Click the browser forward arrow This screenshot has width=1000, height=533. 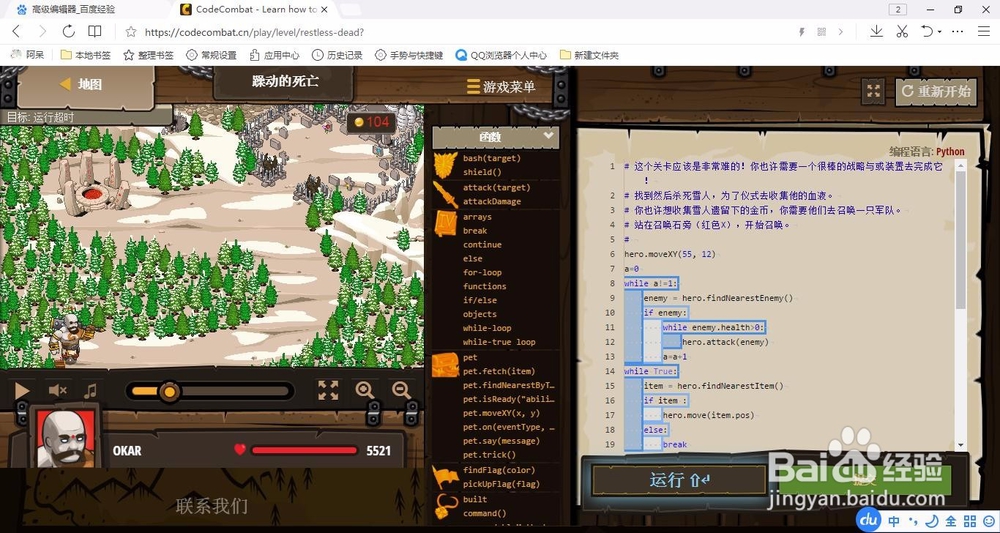pyautogui.click(x=42, y=31)
